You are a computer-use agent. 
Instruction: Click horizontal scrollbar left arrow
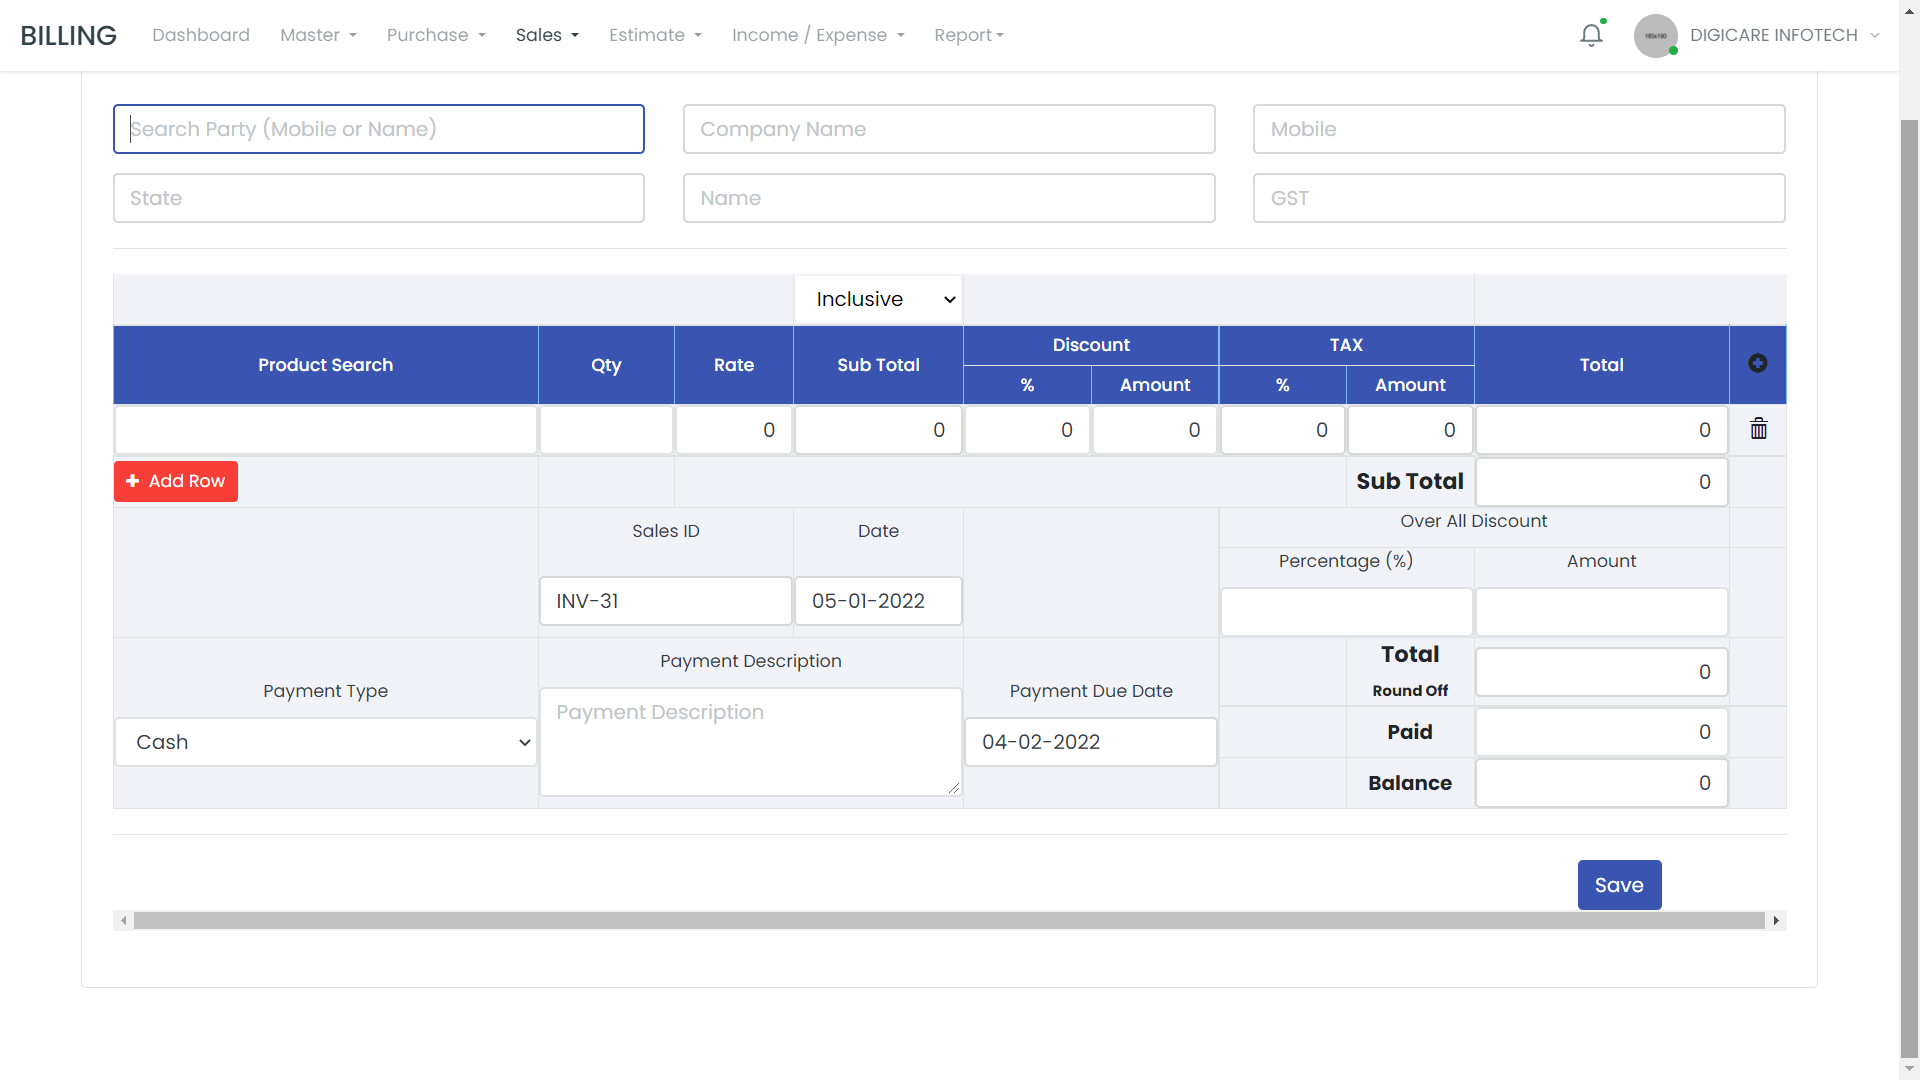click(x=123, y=920)
